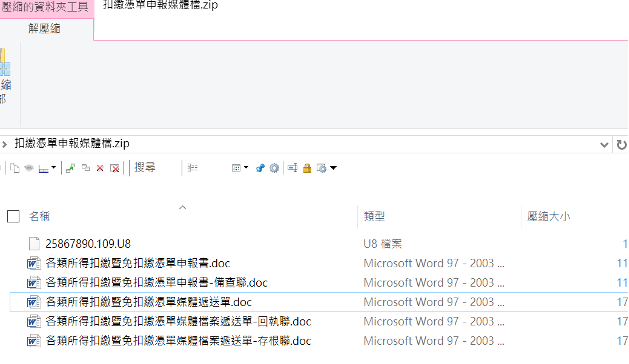The height and width of the screenshot is (364, 629).
Task: Click the rename cursor toolbar icon
Action: 292,168
